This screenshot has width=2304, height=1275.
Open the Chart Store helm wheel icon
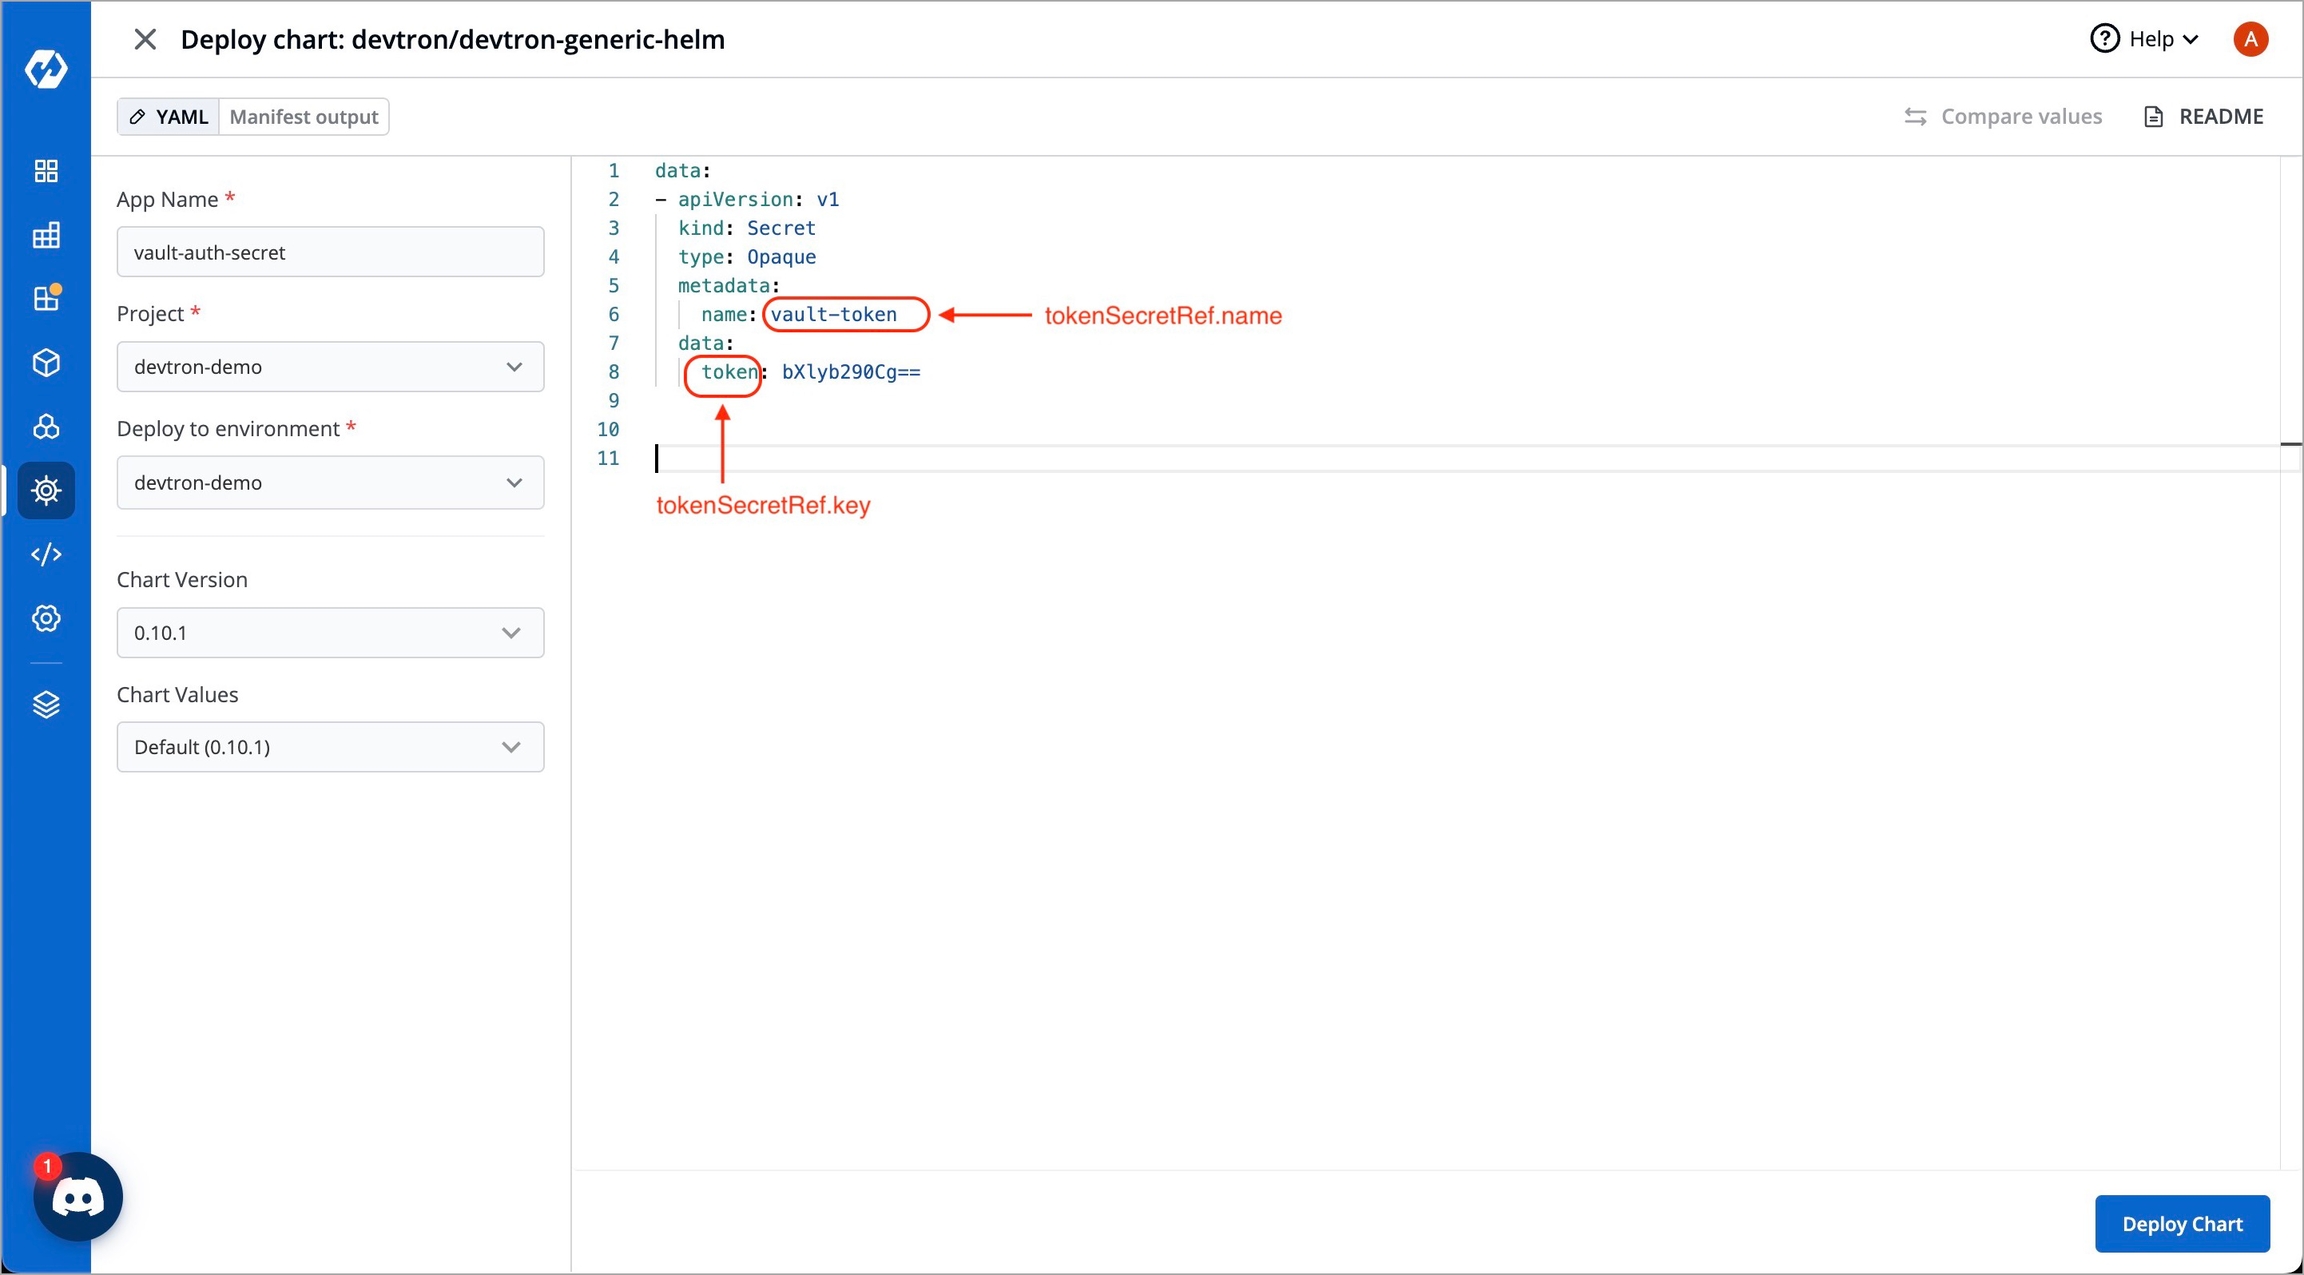click(46, 490)
